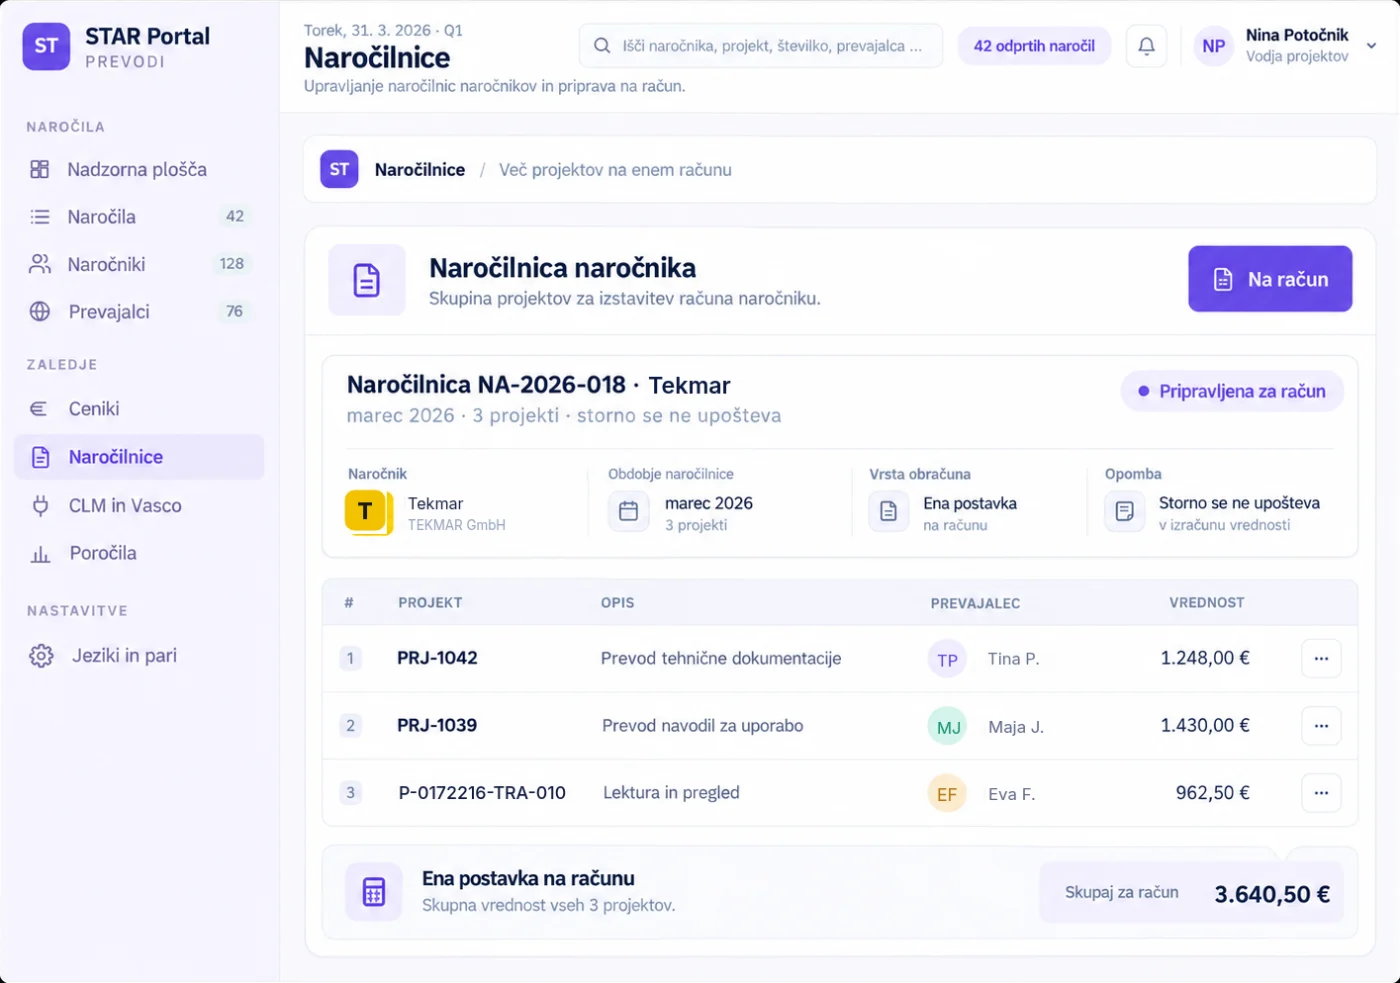Select Naročilnice in the sidebar
This screenshot has width=1400, height=983.
pyautogui.click(x=139, y=457)
